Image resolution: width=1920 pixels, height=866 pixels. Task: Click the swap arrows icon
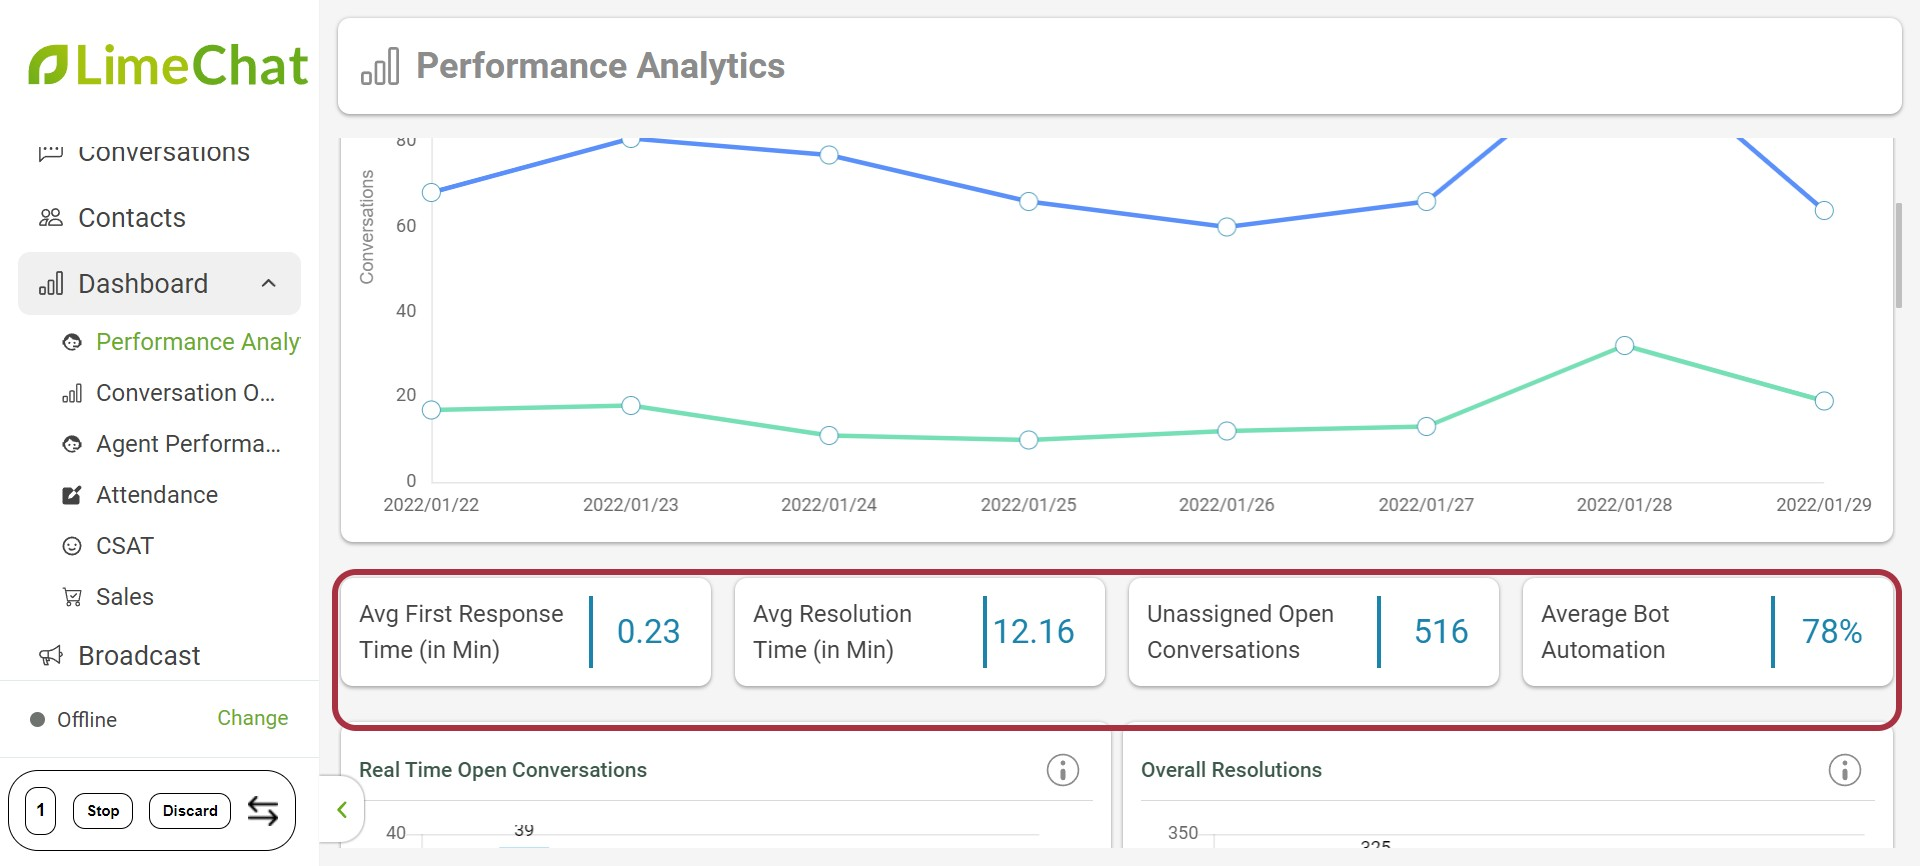click(263, 811)
